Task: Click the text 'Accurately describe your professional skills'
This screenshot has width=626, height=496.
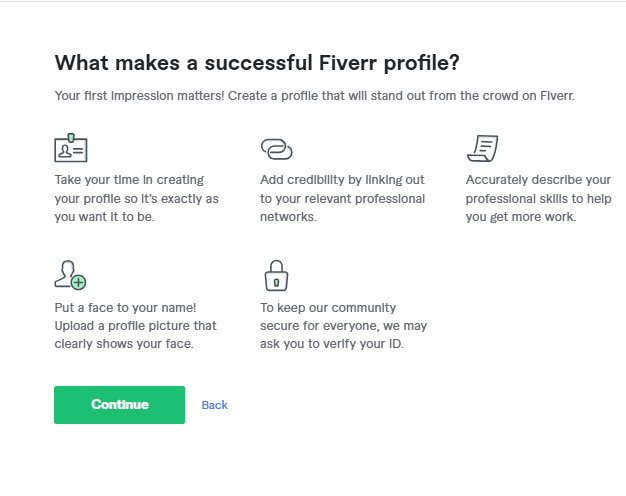Action: click(x=538, y=189)
